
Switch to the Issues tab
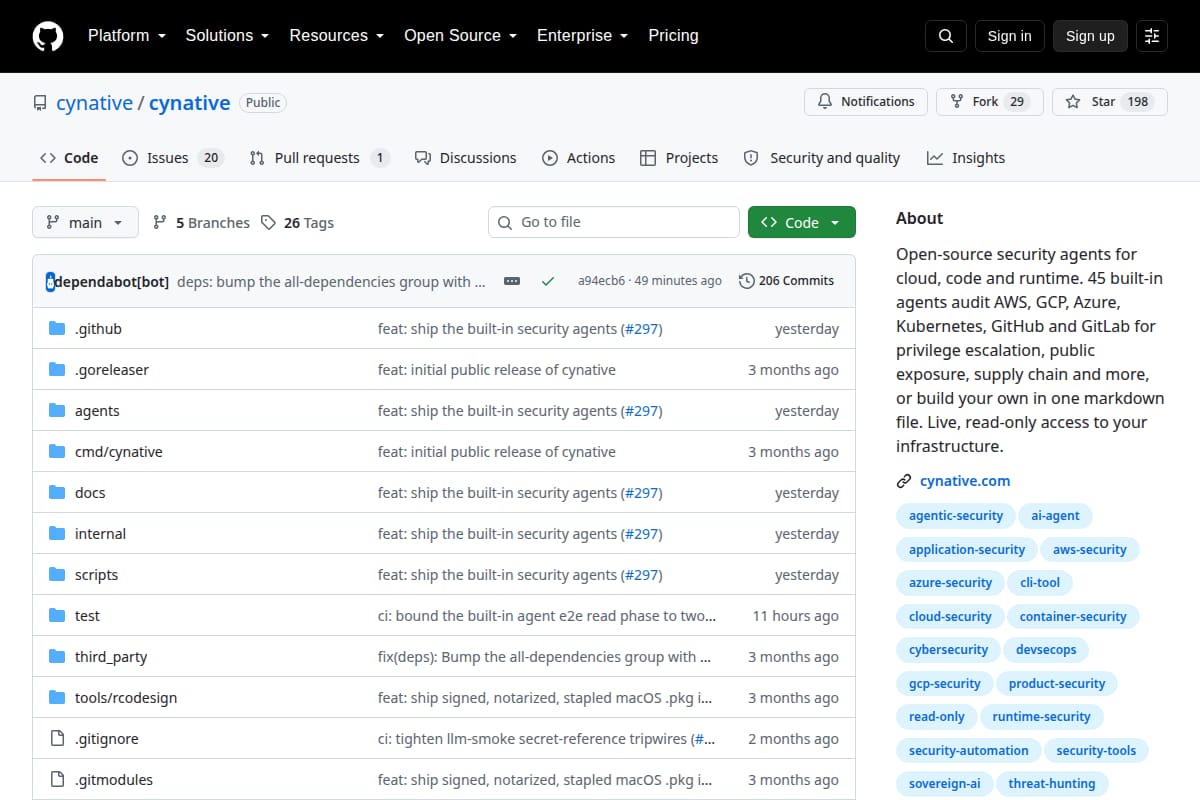172,158
